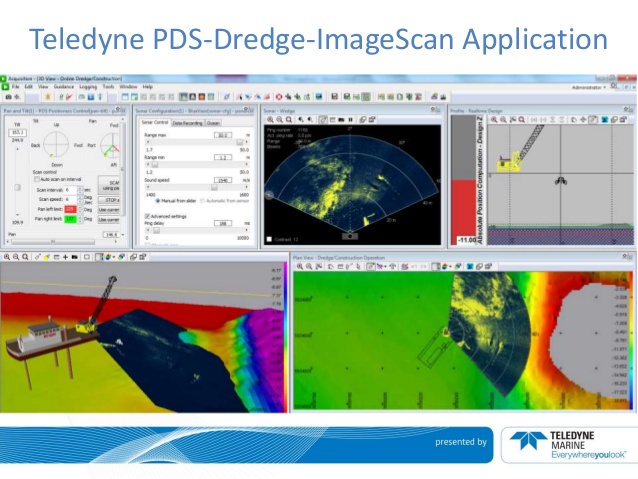The image size is (638, 479).
Task: Click zoom extents in Sonar Wedge toolbar
Action: pyautogui.click(x=289, y=120)
